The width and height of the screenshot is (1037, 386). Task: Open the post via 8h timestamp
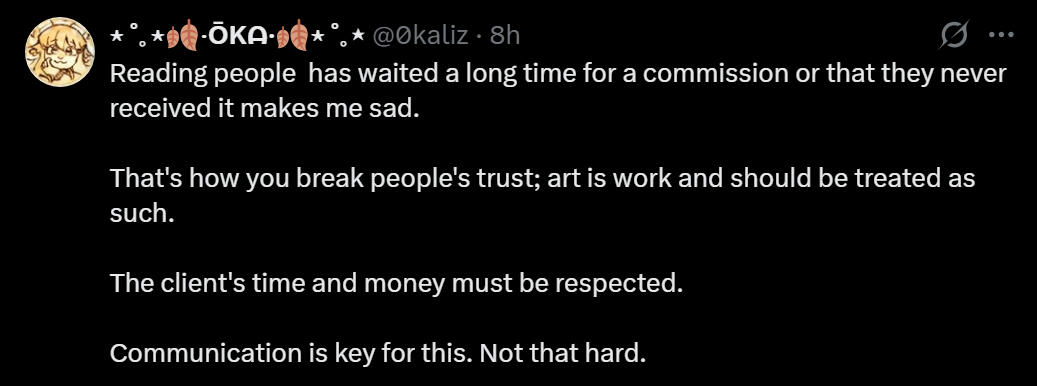coord(505,35)
